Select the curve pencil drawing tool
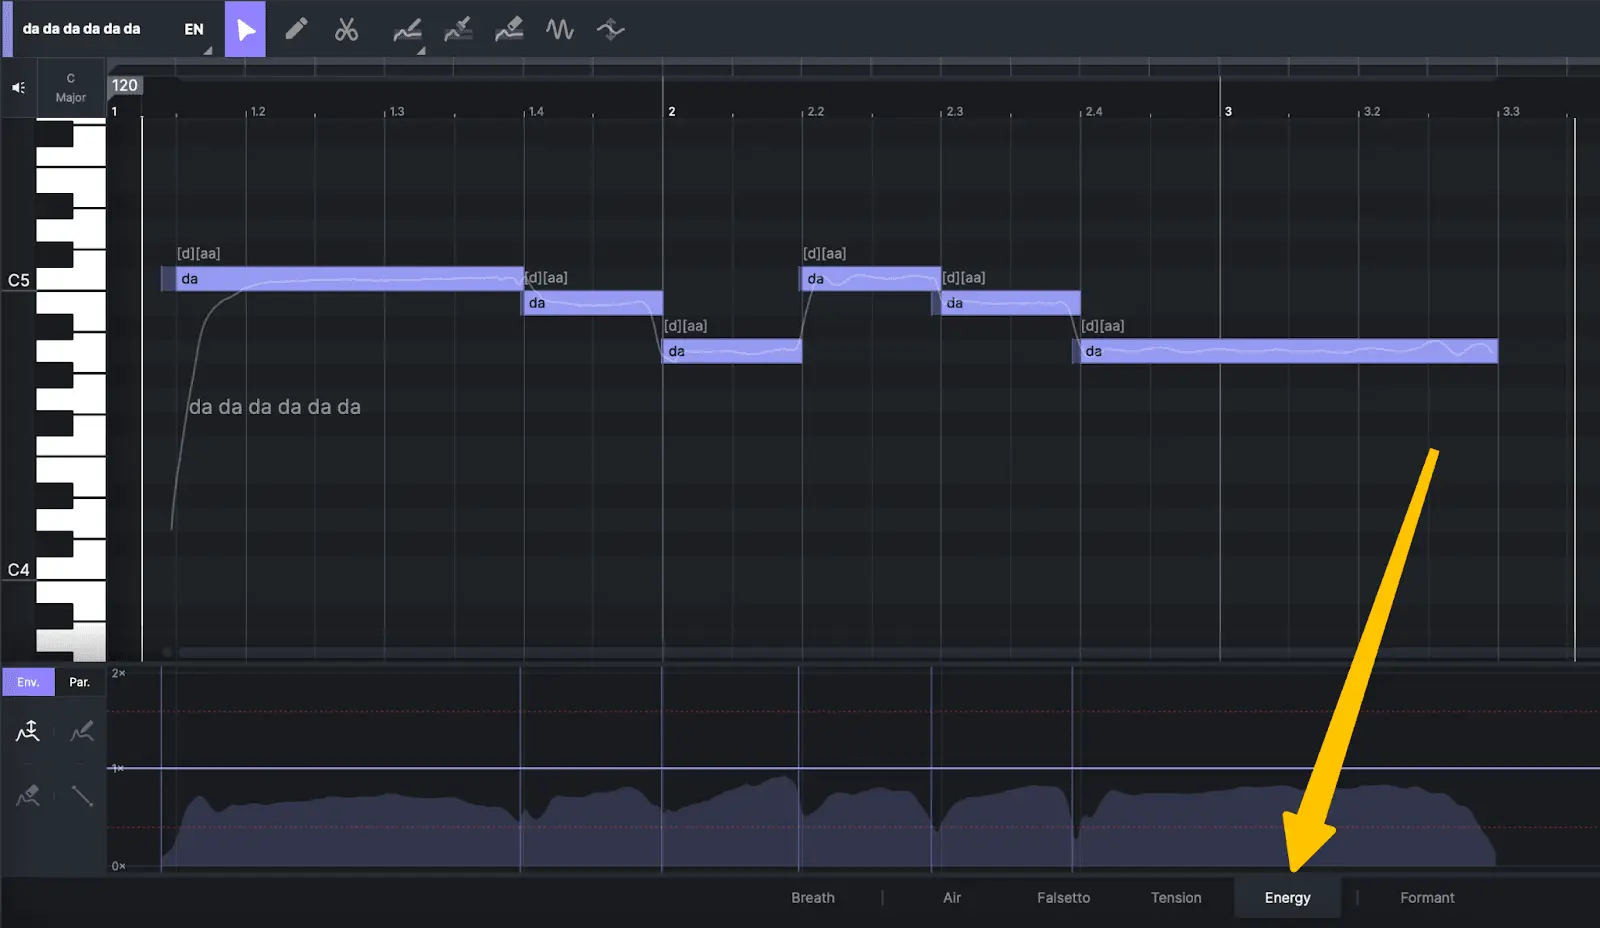 [406, 30]
